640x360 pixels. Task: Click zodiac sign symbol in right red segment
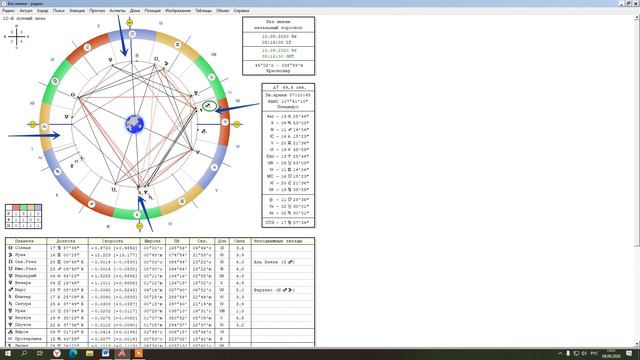tap(225, 122)
